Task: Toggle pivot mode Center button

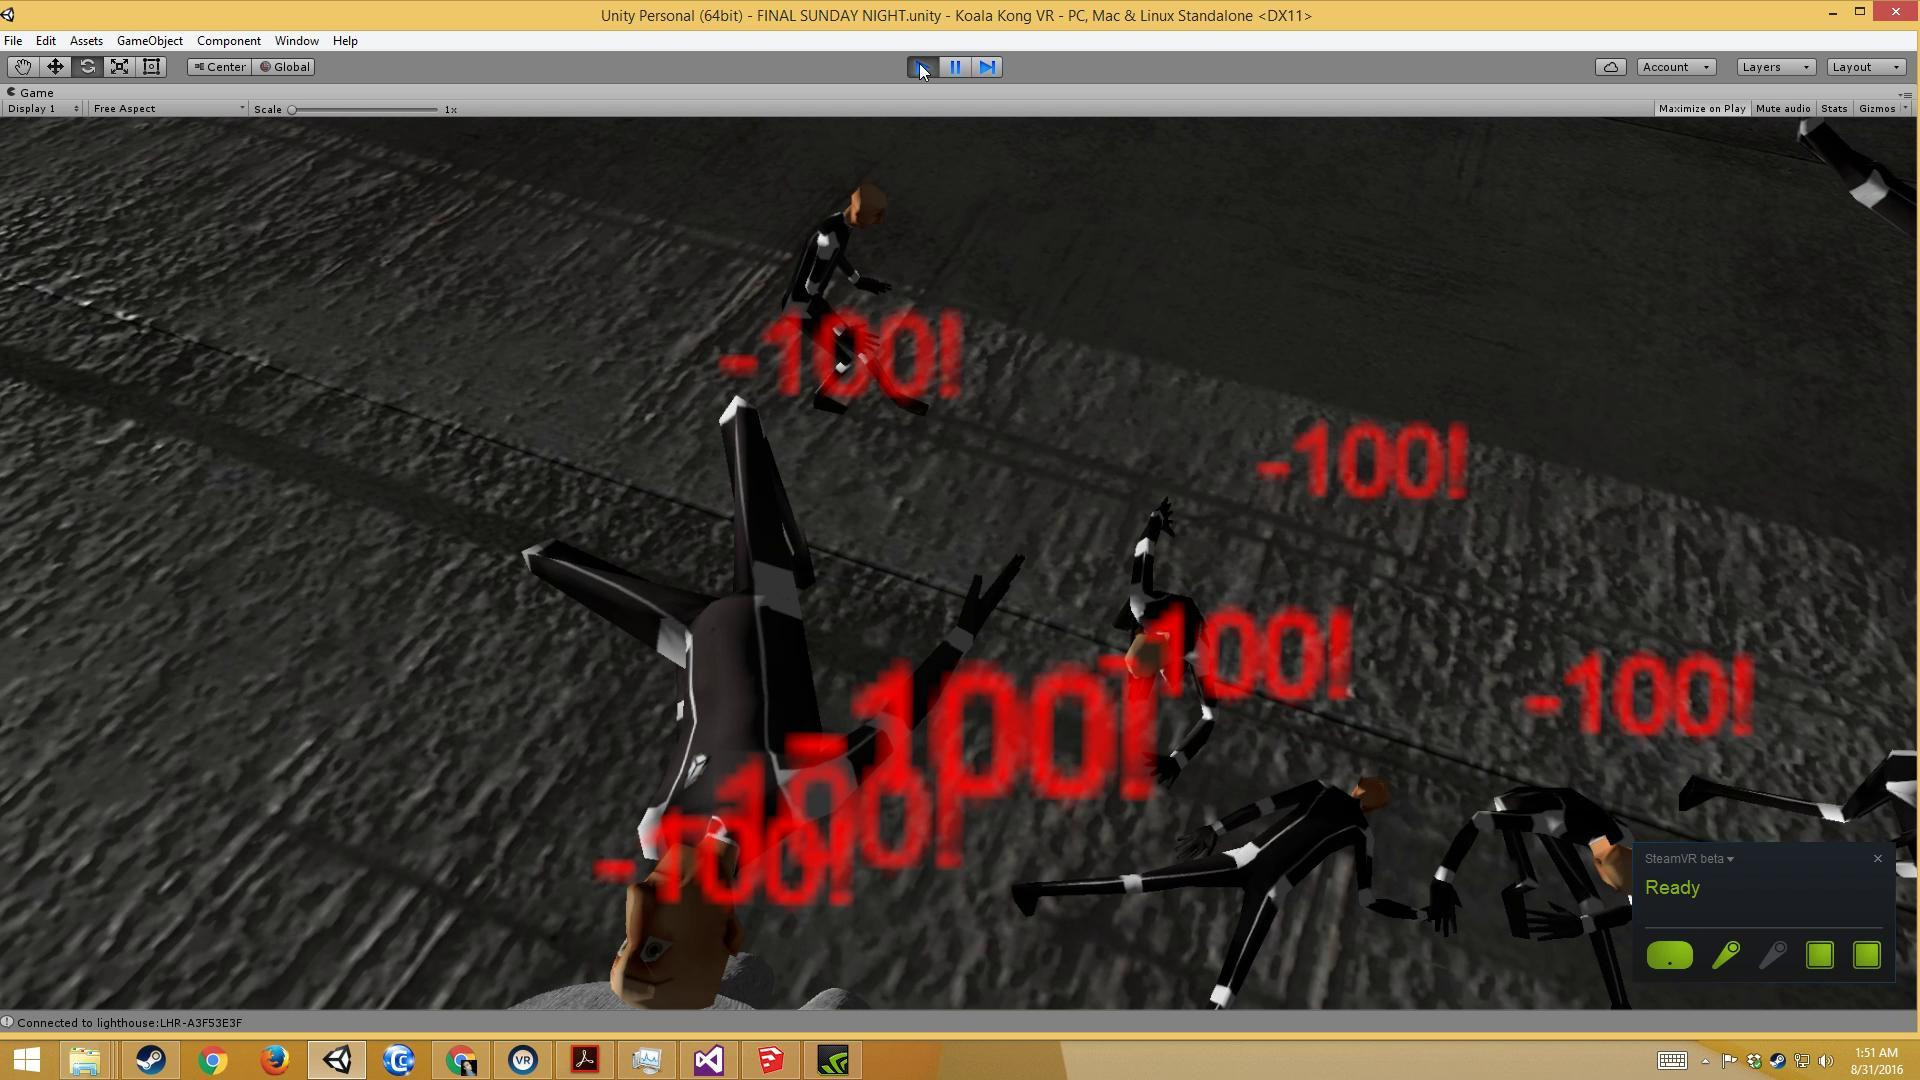Action: [219, 67]
